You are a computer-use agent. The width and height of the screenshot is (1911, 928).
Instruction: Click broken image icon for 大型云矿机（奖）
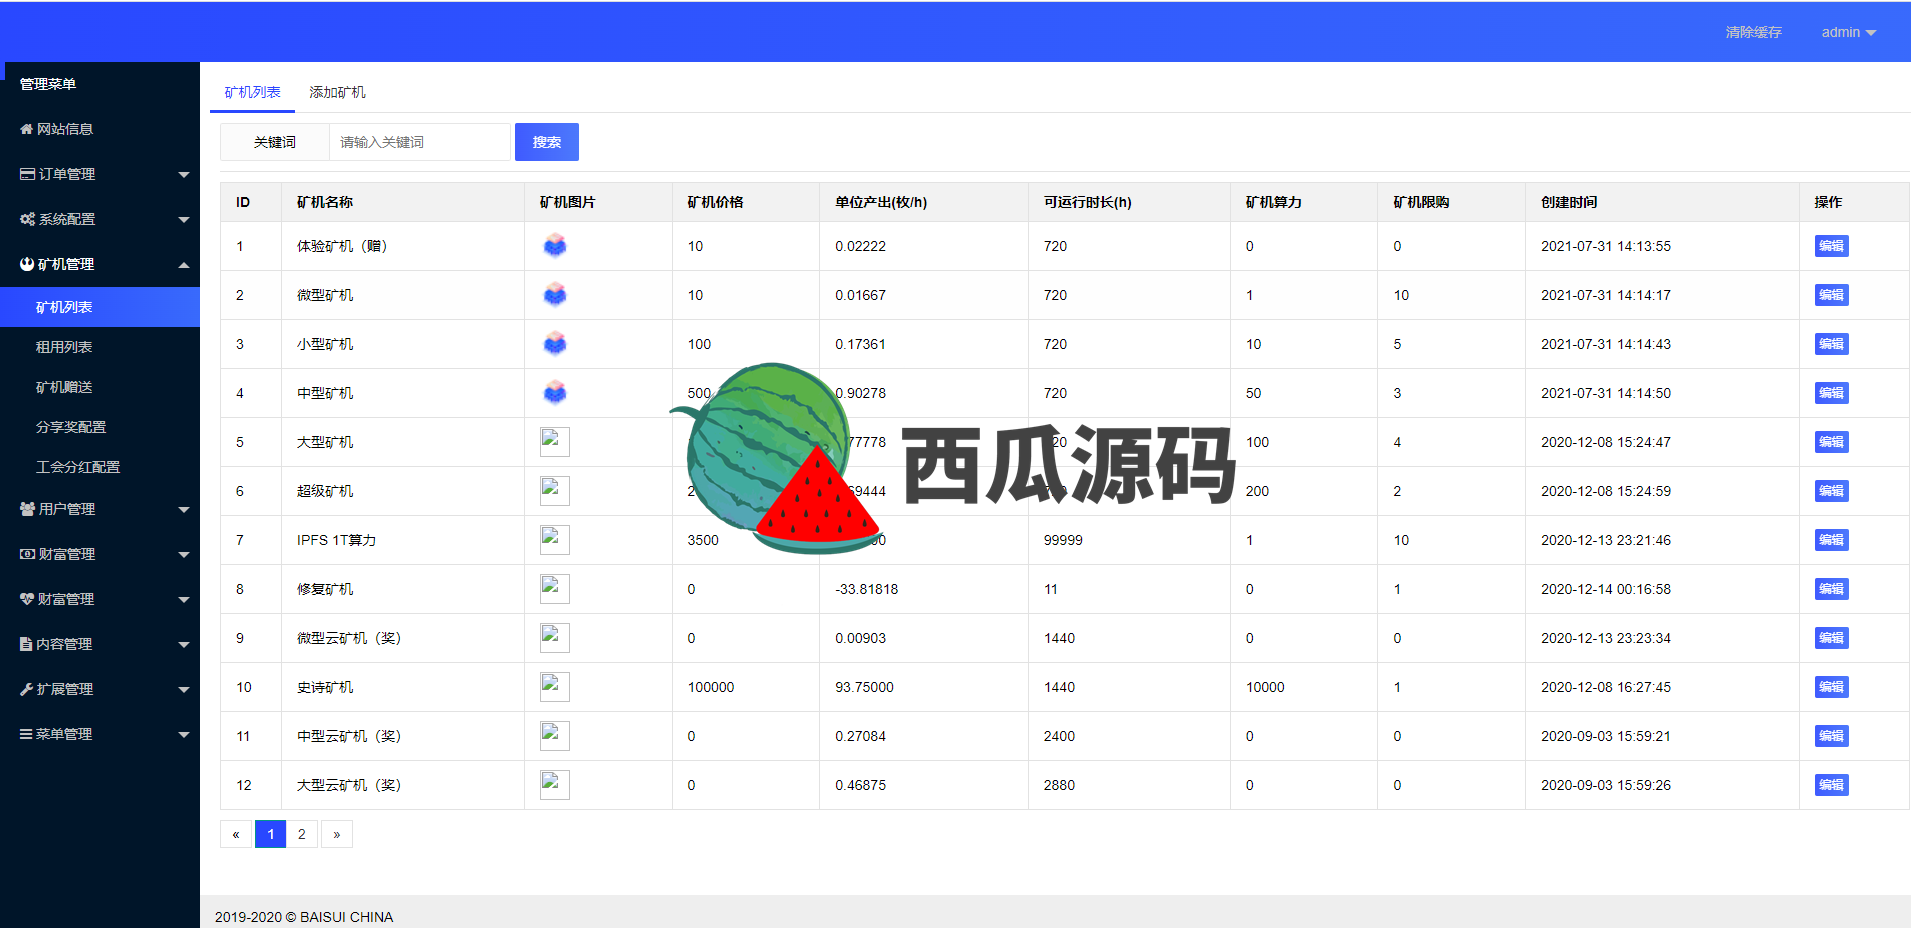555,785
